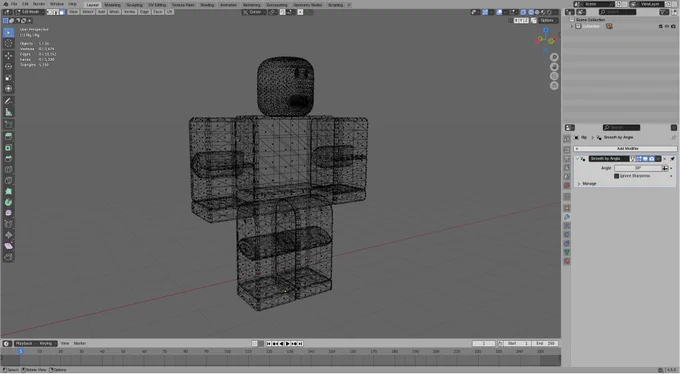Select the Poly Build tool
The height and width of the screenshot is (374, 680).
tap(8, 191)
